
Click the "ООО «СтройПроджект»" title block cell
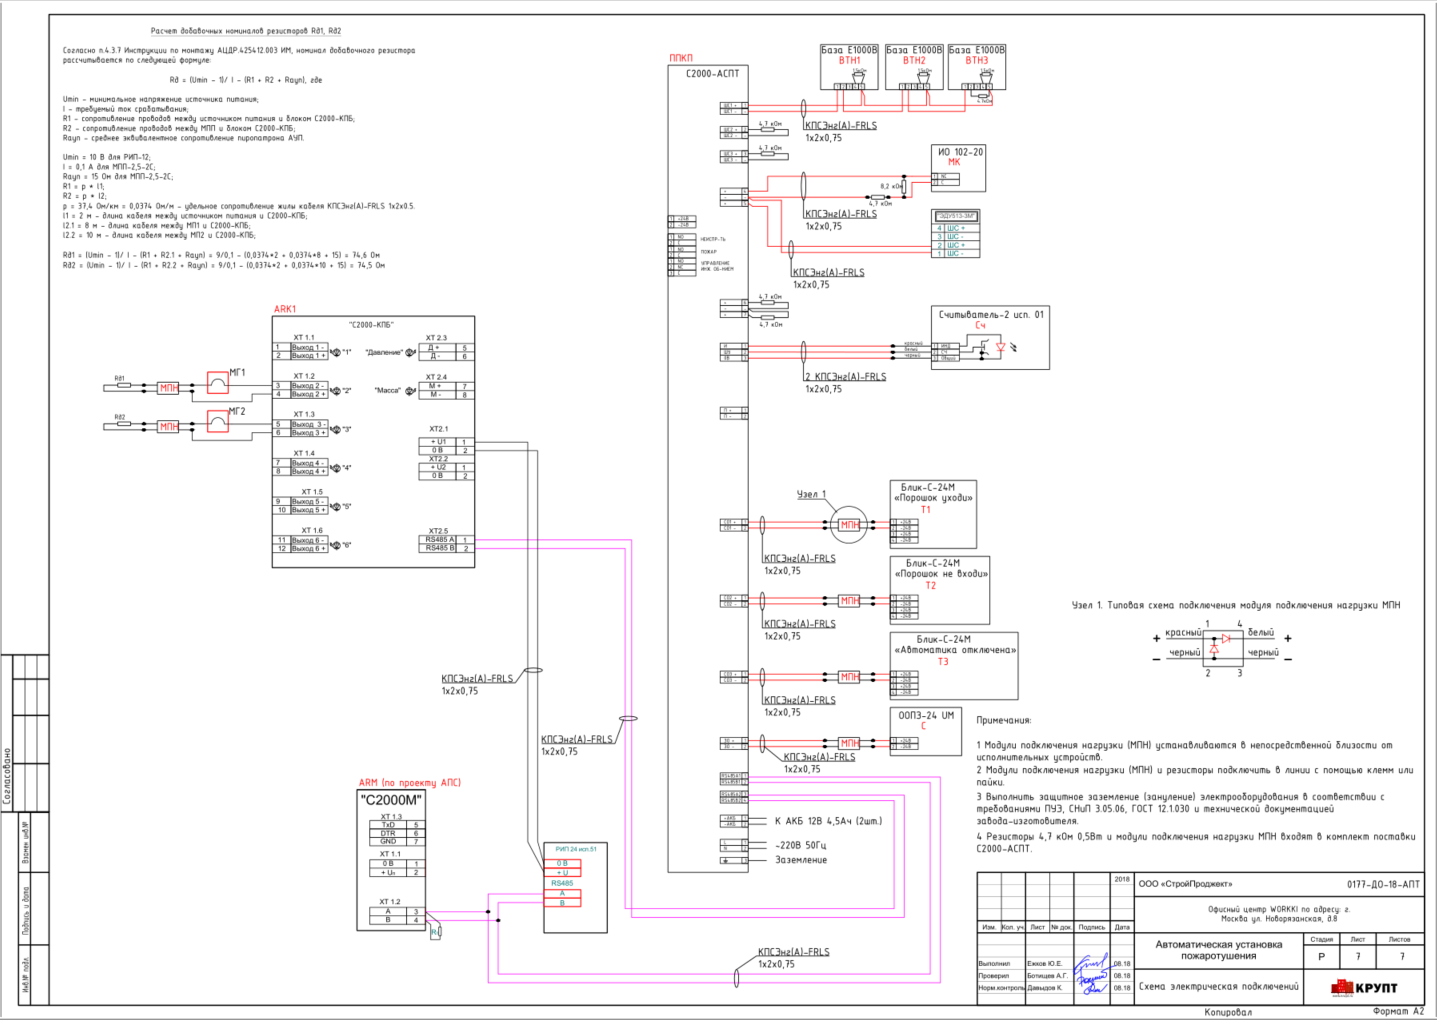pyautogui.click(x=1185, y=884)
